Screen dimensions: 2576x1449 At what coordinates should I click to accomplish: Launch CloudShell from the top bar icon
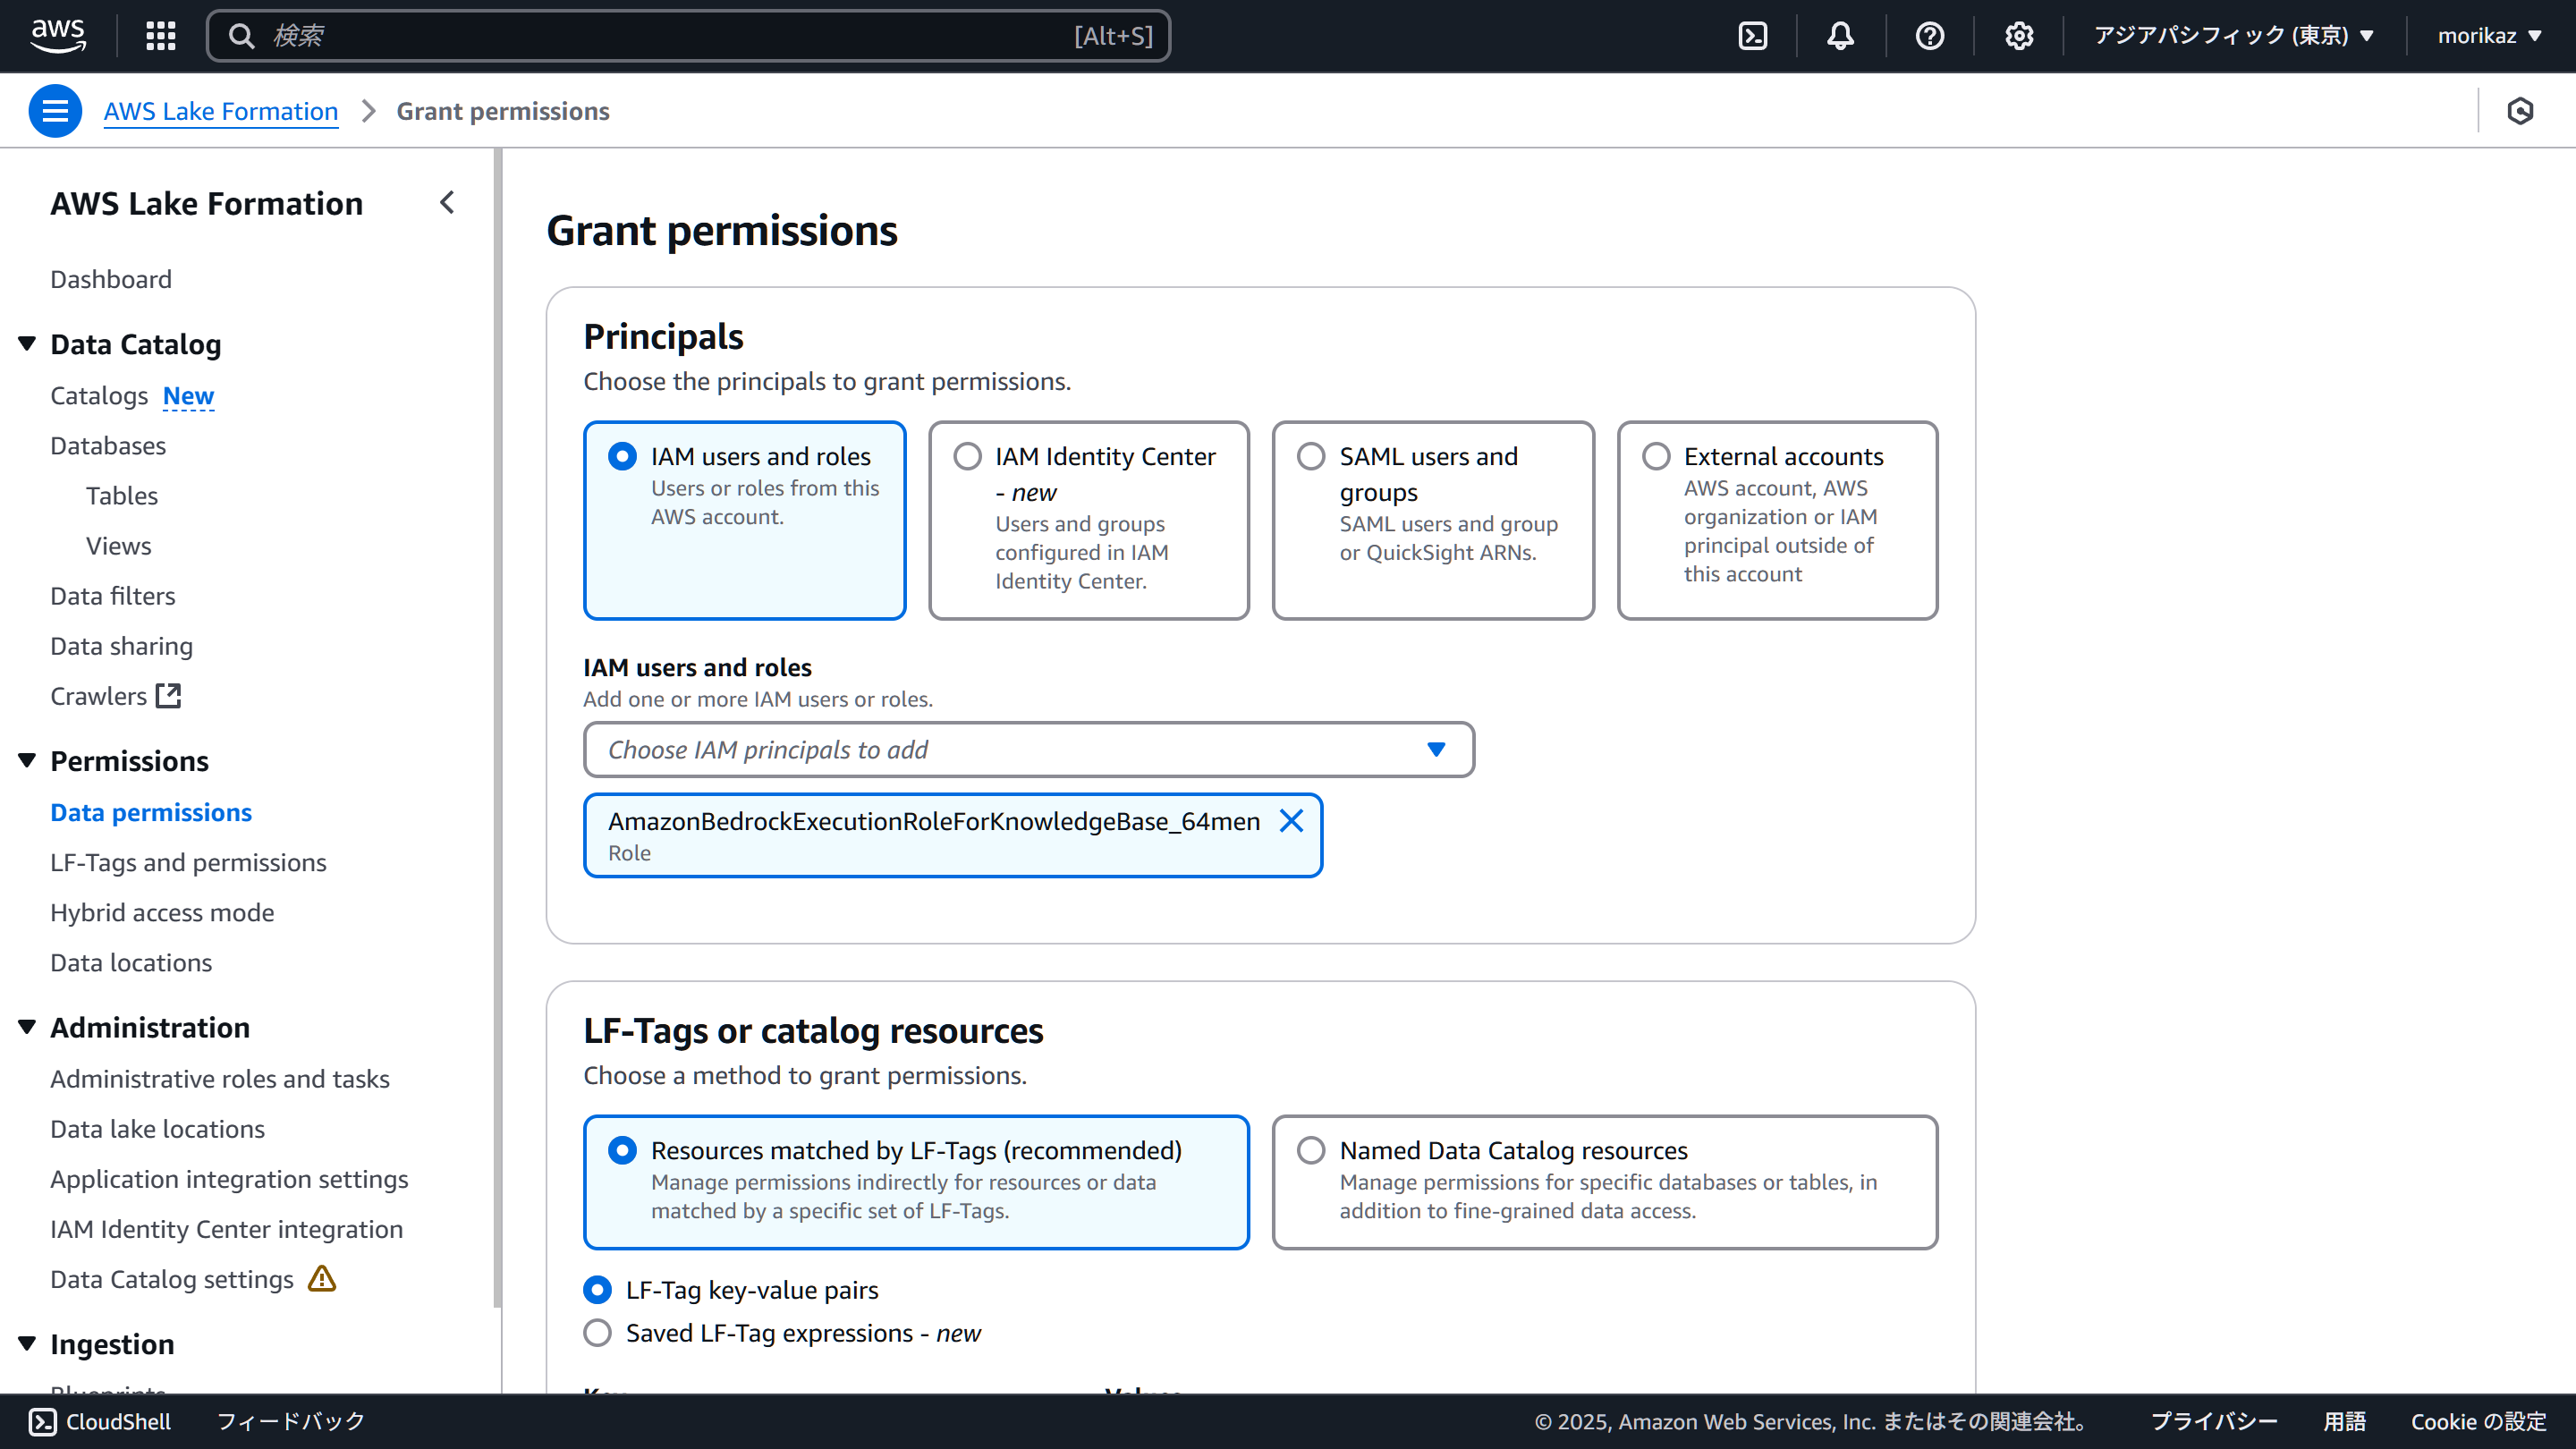[x=1753, y=36]
